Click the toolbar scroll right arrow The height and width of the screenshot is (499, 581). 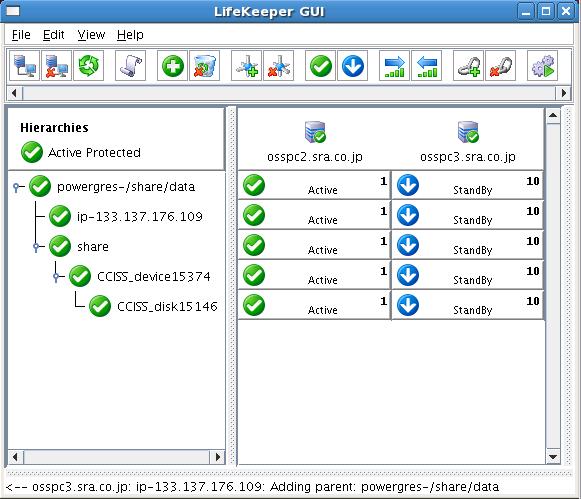point(564,93)
